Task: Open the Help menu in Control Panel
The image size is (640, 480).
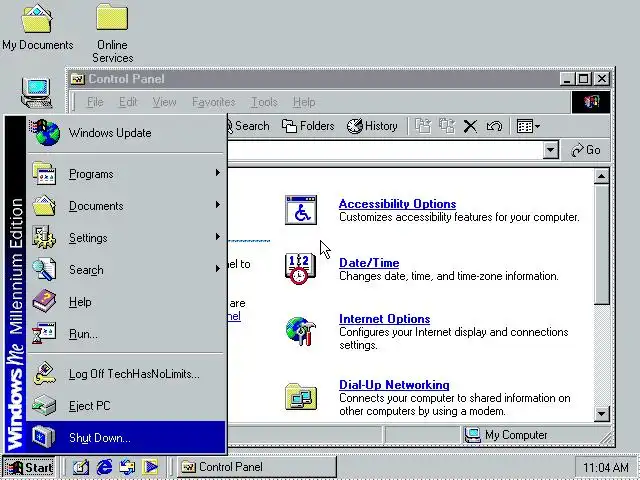Action: click(x=304, y=102)
